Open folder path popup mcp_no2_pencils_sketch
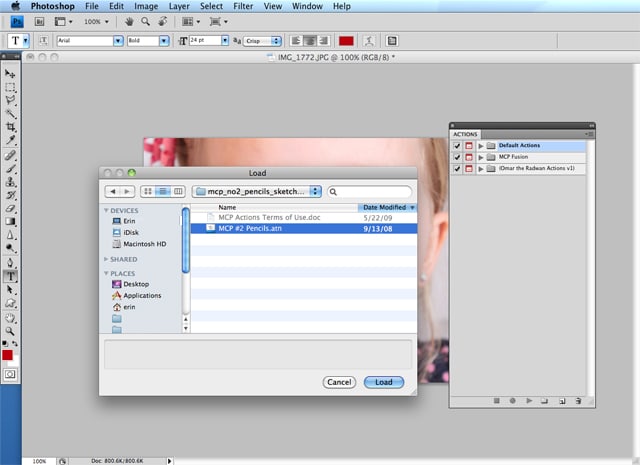 click(x=257, y=191)
